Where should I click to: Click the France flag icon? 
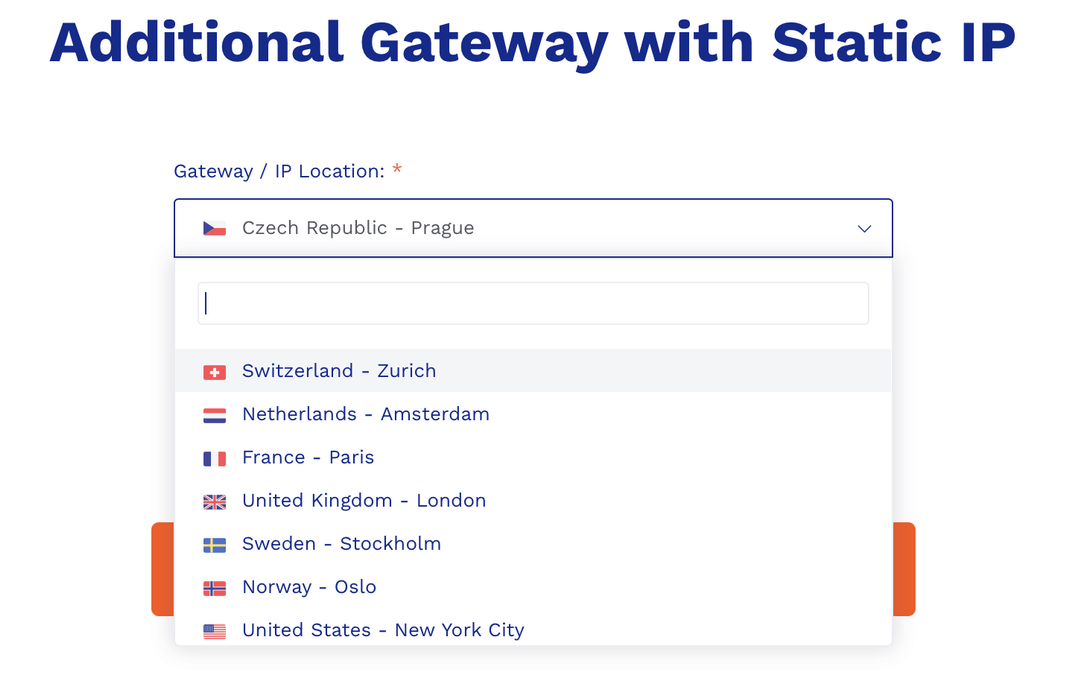tap(214, 457)
